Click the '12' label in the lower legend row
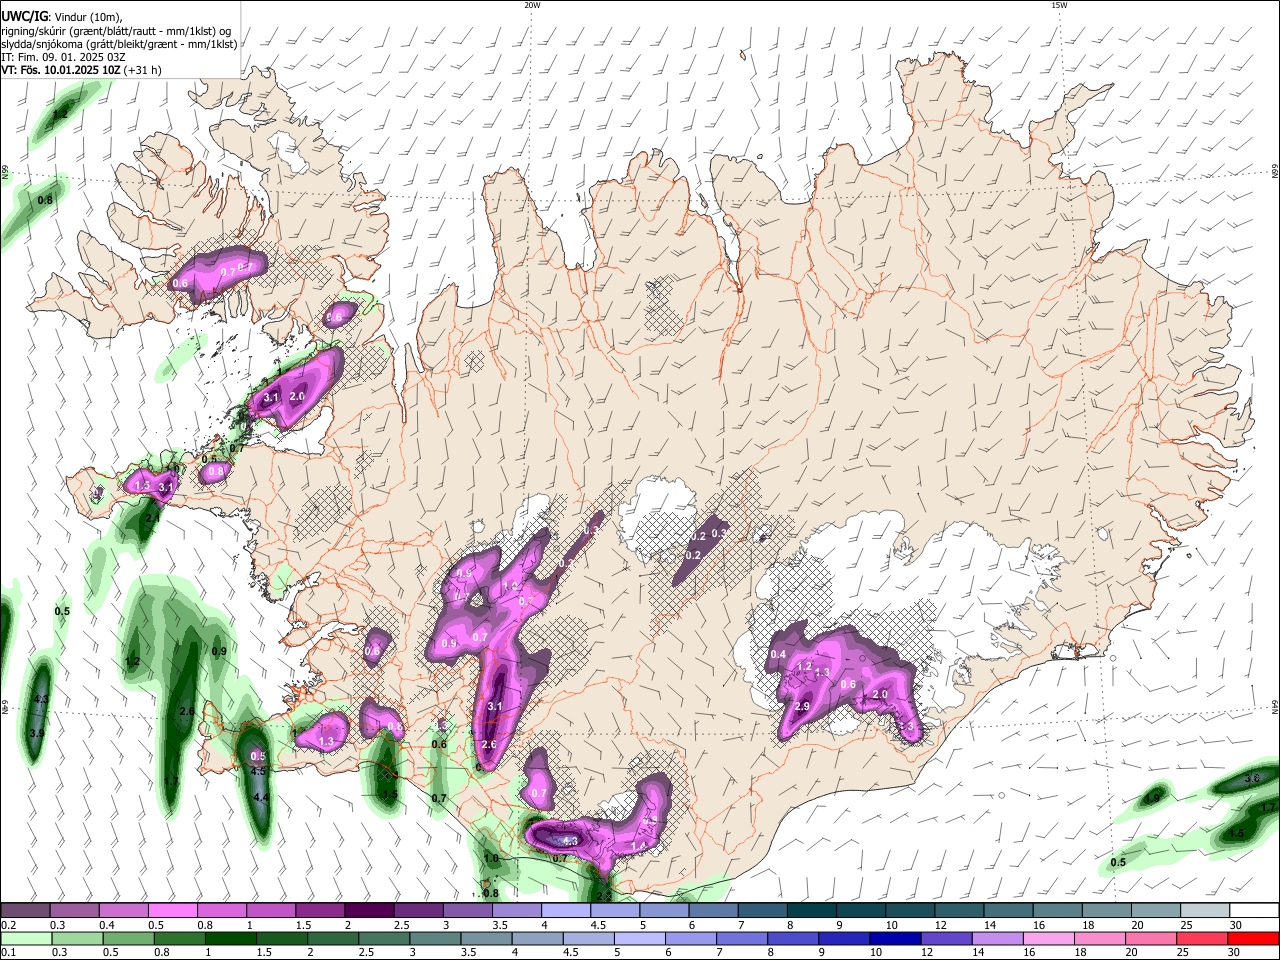This screenshot has height=960, width=1280. [x=927, y=952]
